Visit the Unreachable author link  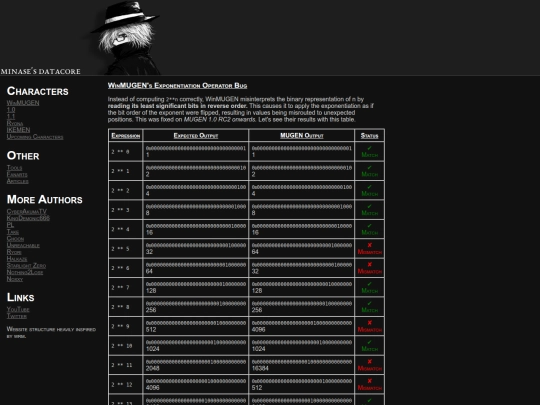(x=23, y=245)
